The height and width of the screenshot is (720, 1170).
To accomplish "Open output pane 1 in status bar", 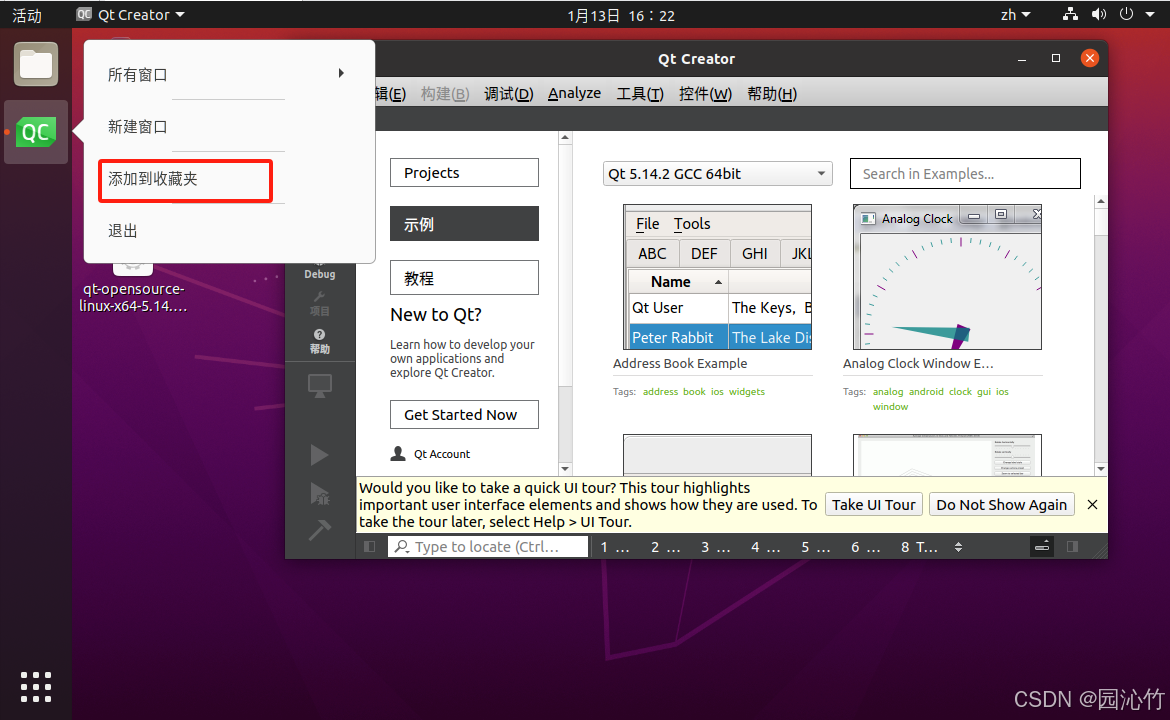I will pos(616,547).
